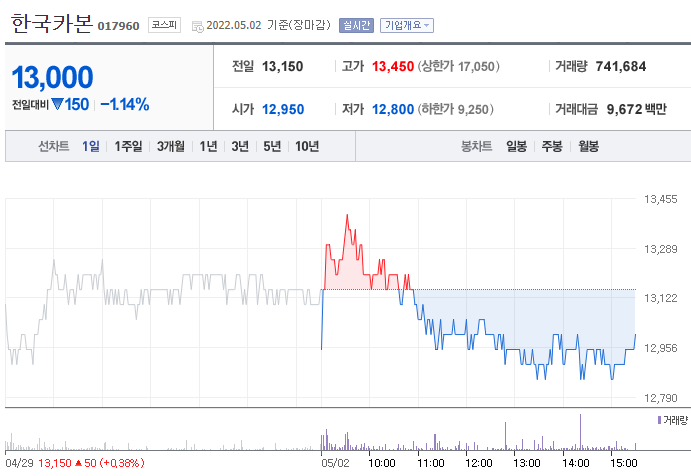Open the 주봉 candlestick chart

tap(552, 146)
